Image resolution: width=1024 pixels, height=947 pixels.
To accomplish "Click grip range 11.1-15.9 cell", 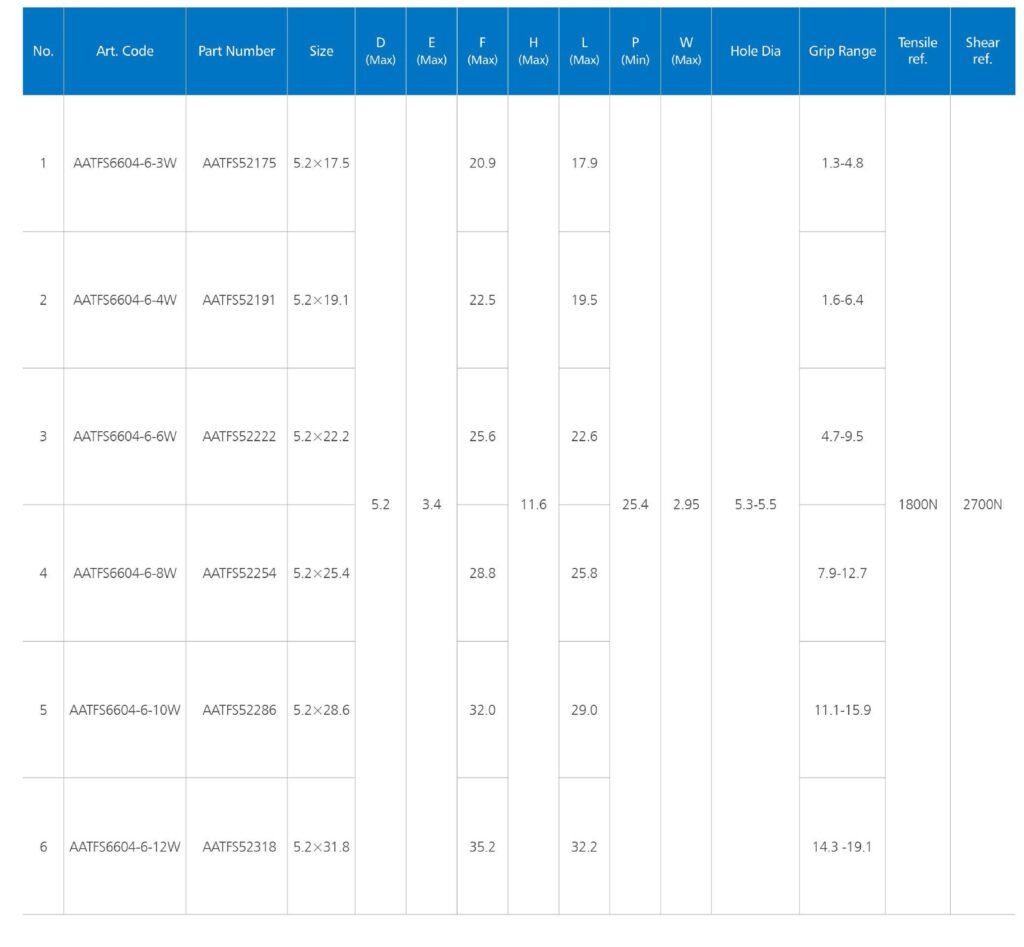I will pyautogui.click(x=842, y=710).
